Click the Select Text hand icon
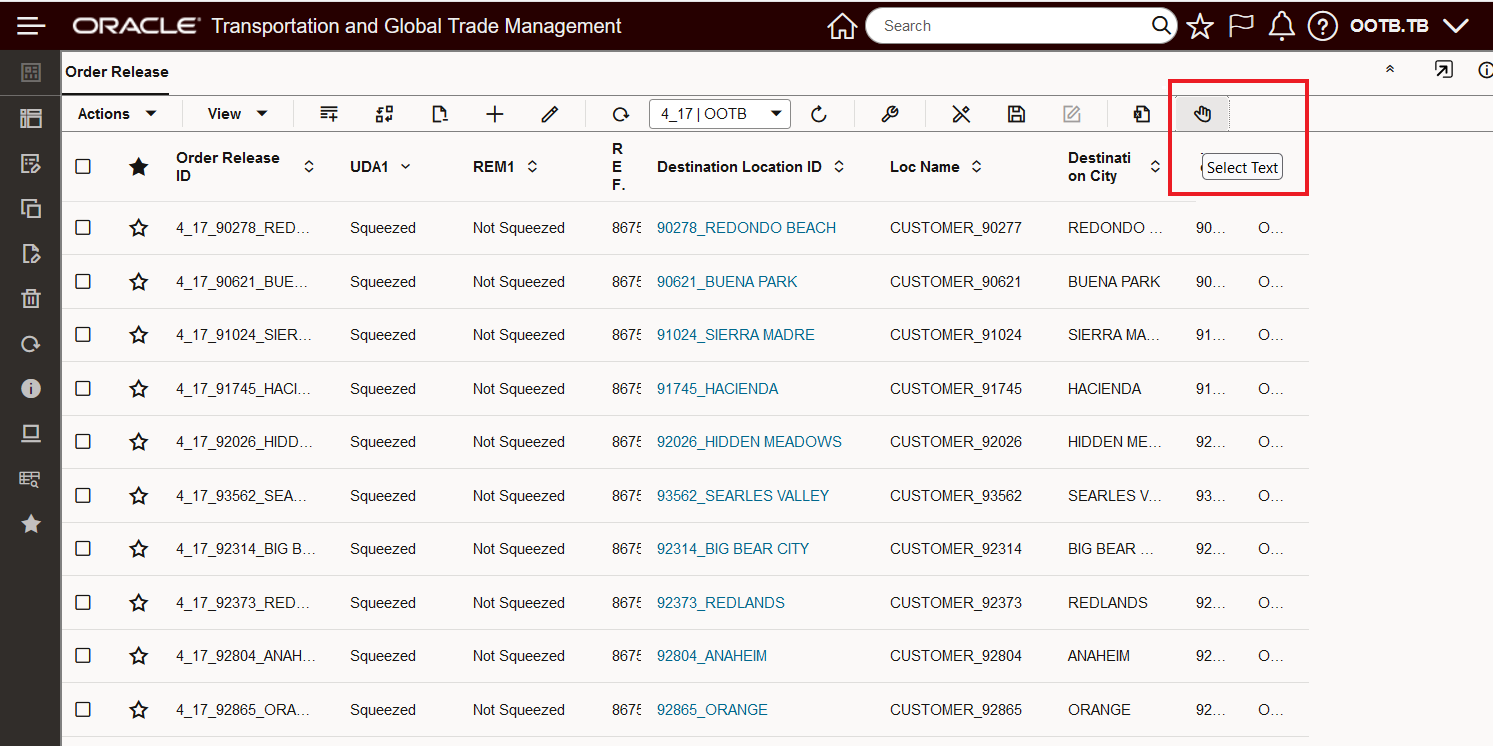Screen dimensions: 1493x746 [x=1202, y=114]
